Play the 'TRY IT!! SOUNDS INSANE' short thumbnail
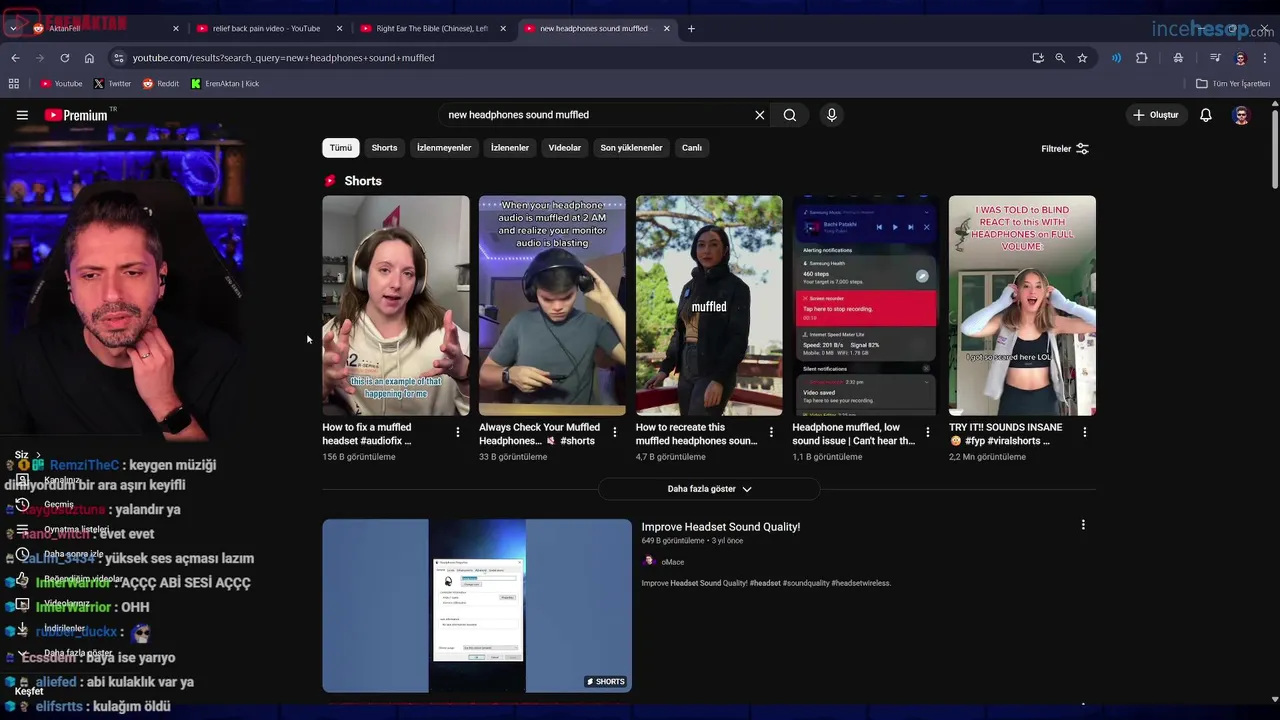This screenshot has width=1280, height=720. pyautogui.click(x=1022, y=305)
